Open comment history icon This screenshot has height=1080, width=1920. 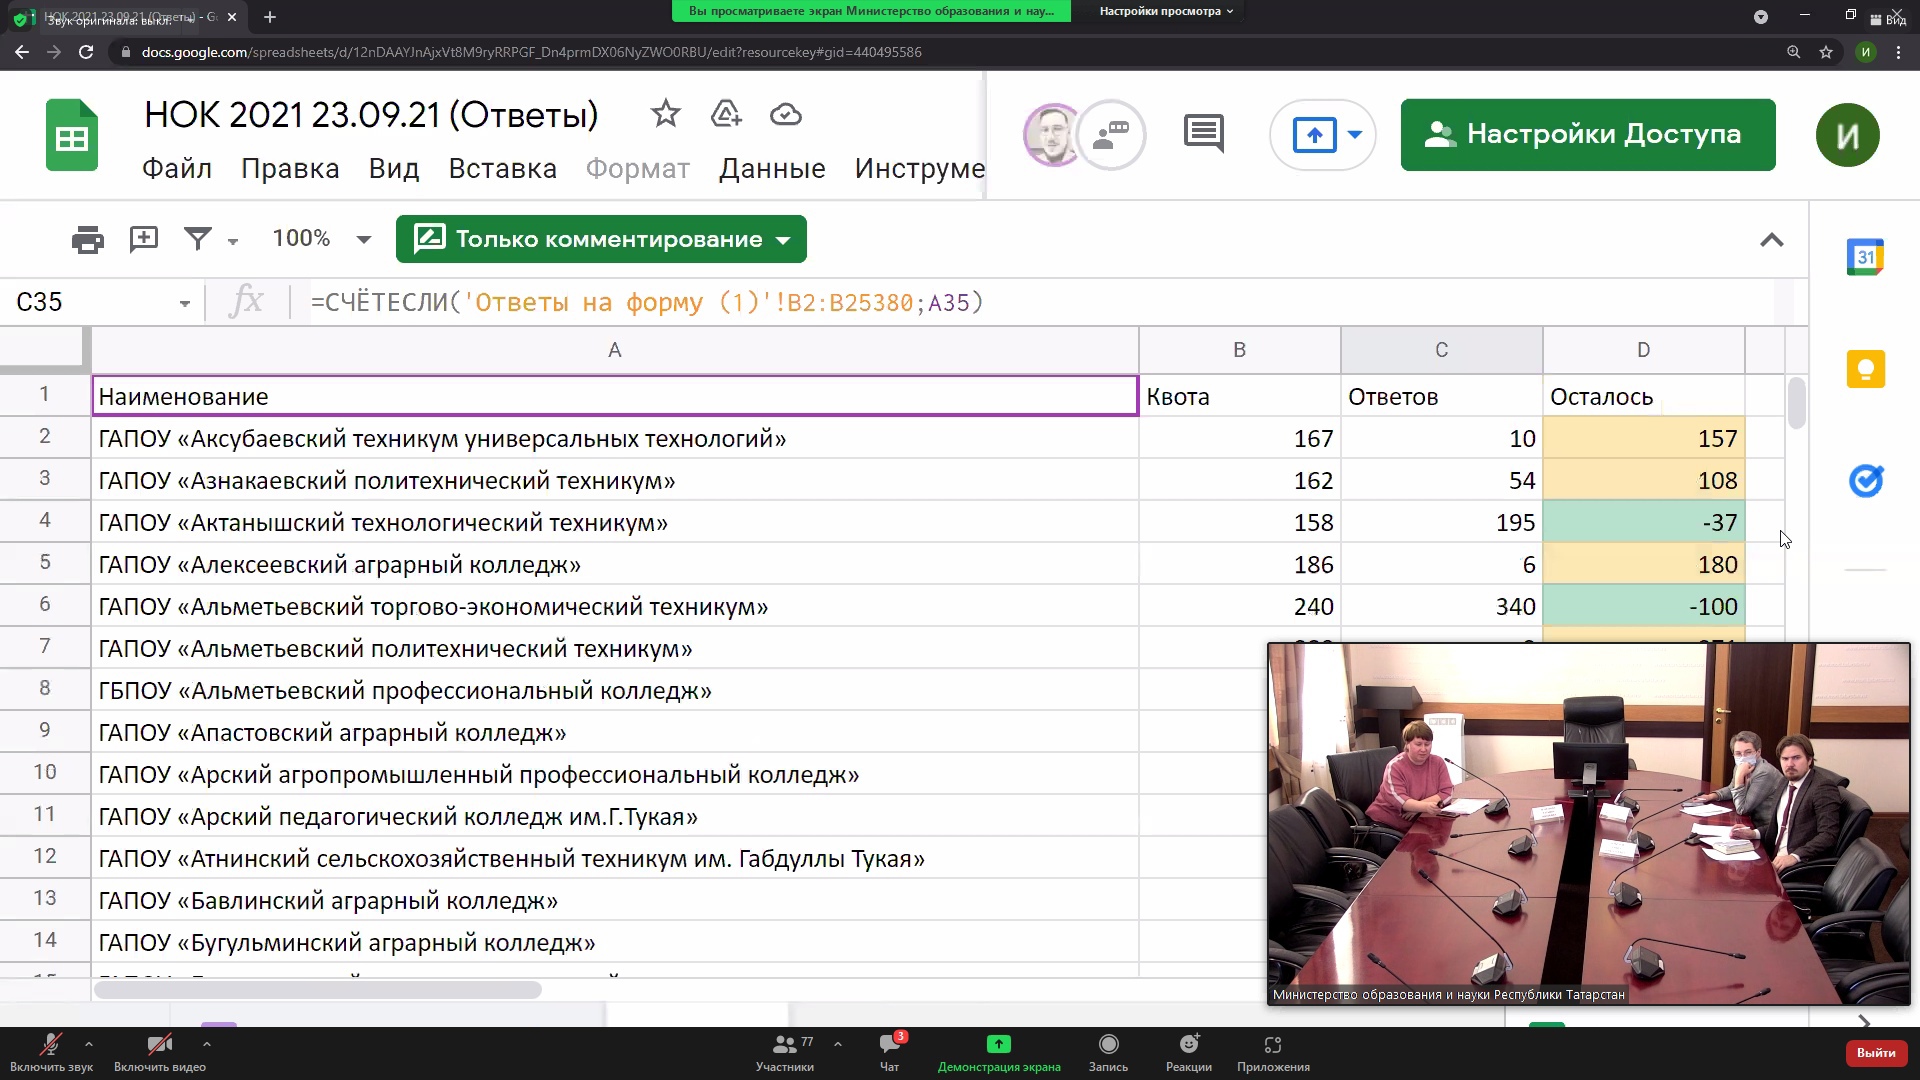(1203, 133)
